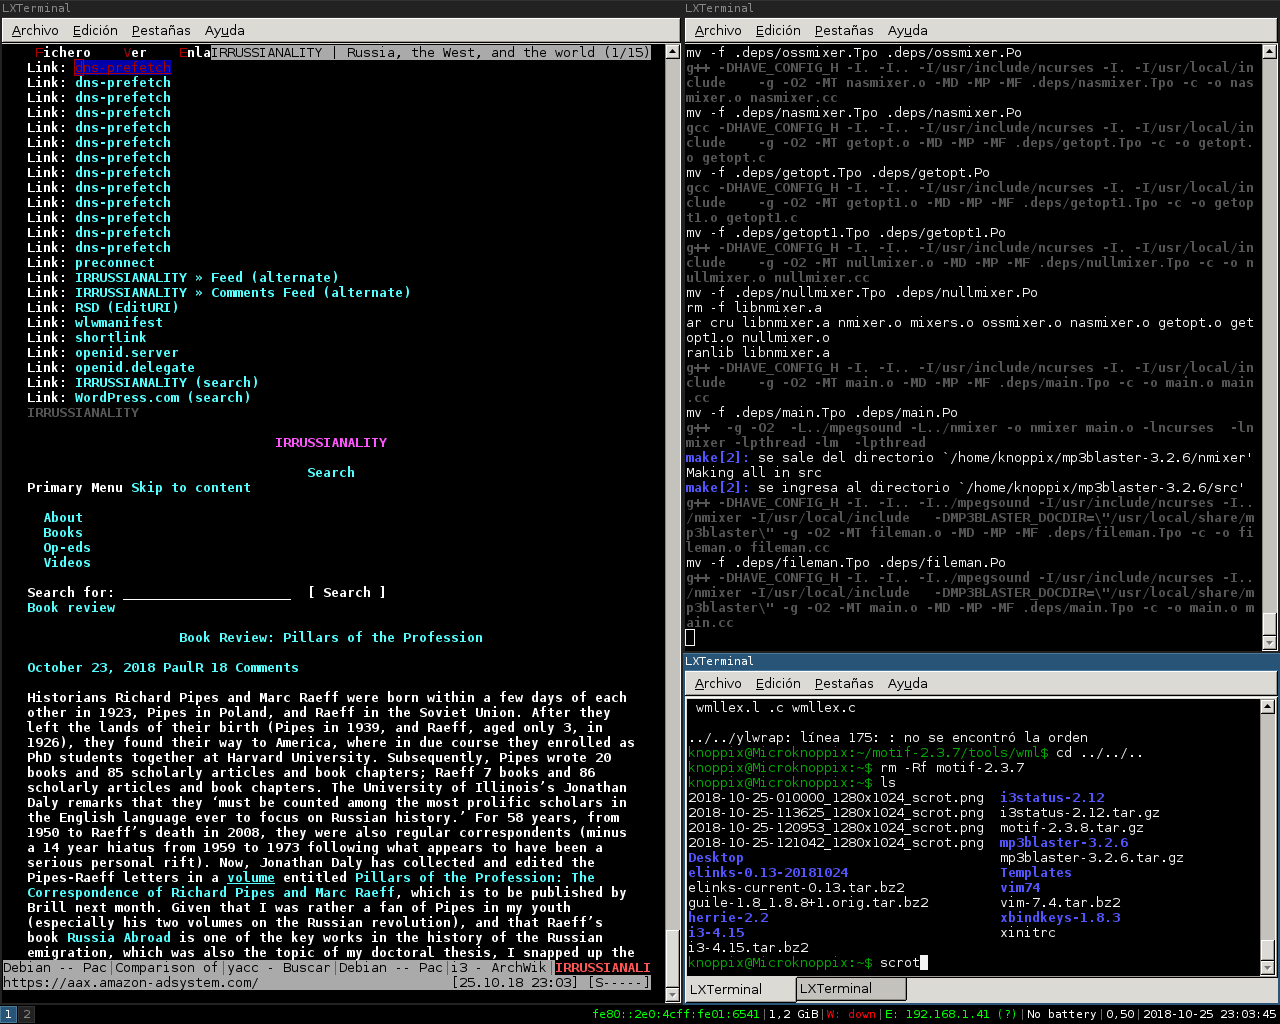Open the WordPress.com (search) link
The height and width of the screenshot is (1024, 1280).
click(163, 397)
